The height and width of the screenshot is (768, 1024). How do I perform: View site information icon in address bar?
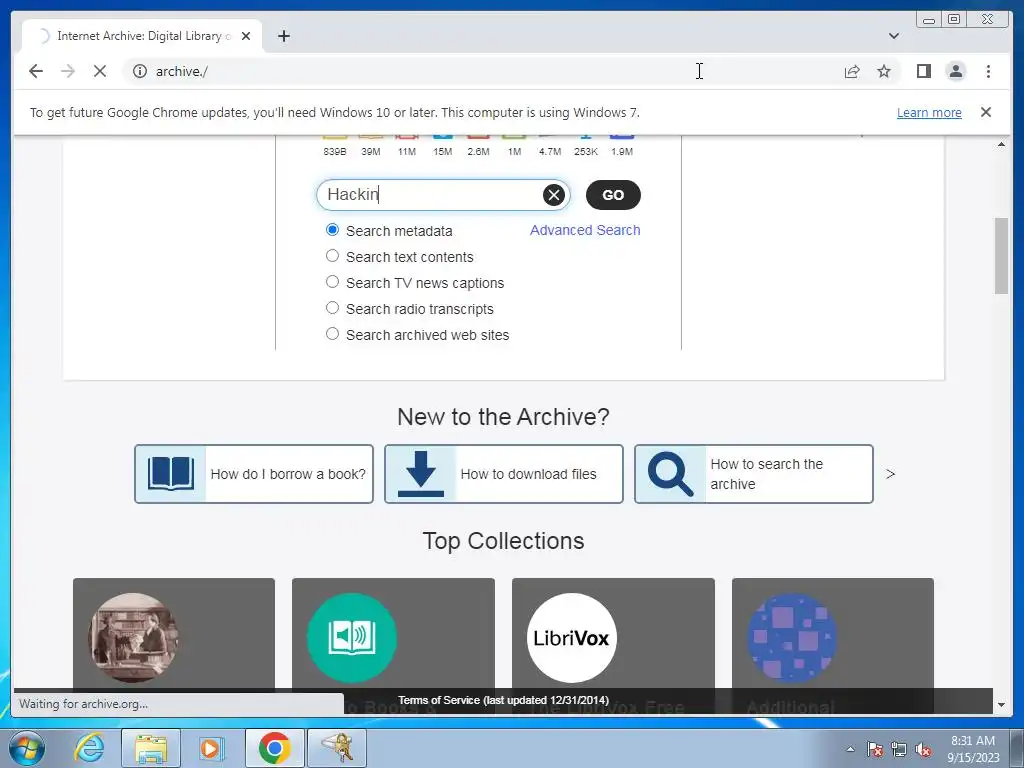pyautogui.click(x=140, y=71)
